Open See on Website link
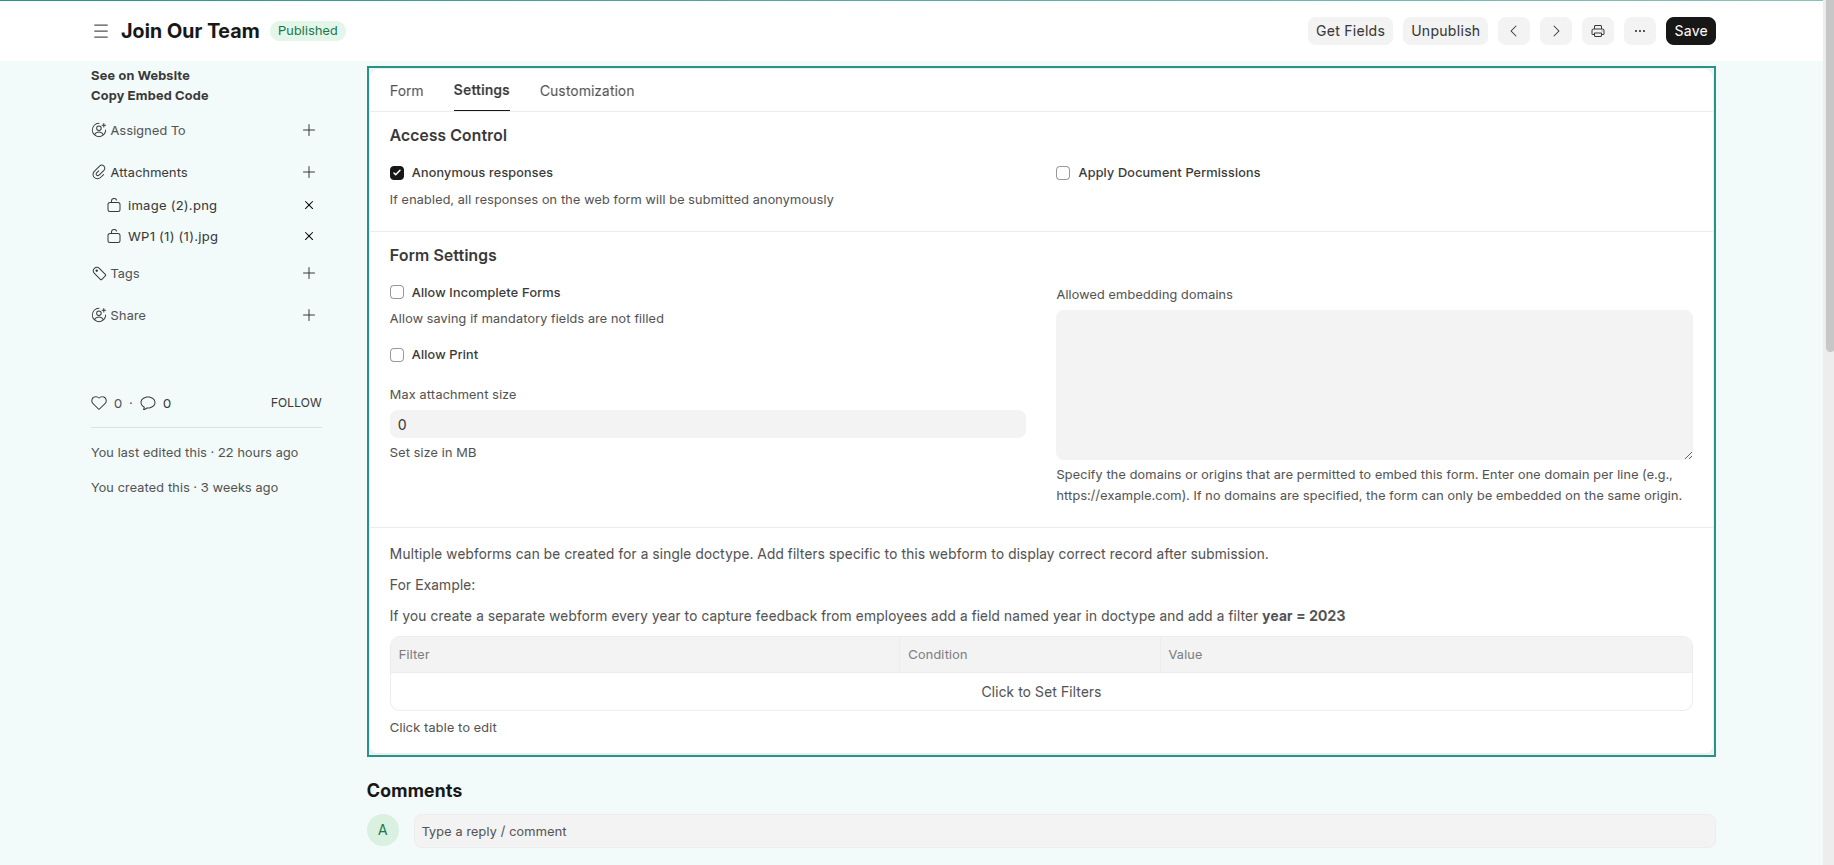Screen dimensions: 1834x865 coord(140,75)
